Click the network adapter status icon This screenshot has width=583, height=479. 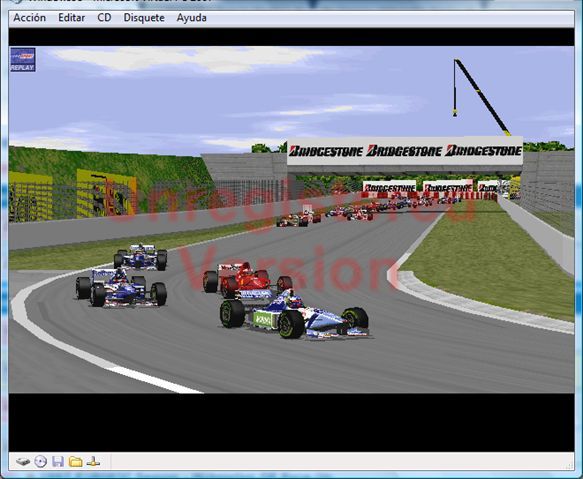[93, 462]
